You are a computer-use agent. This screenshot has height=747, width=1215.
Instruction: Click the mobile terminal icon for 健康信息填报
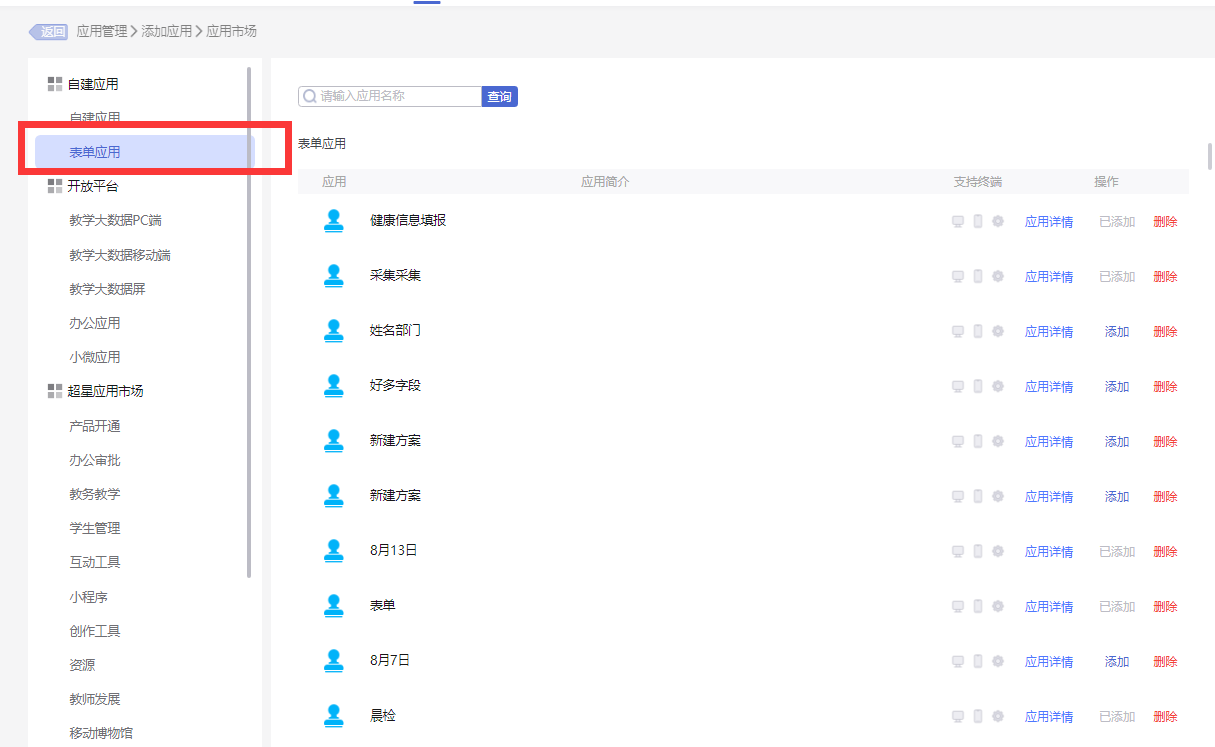[978, 222]
